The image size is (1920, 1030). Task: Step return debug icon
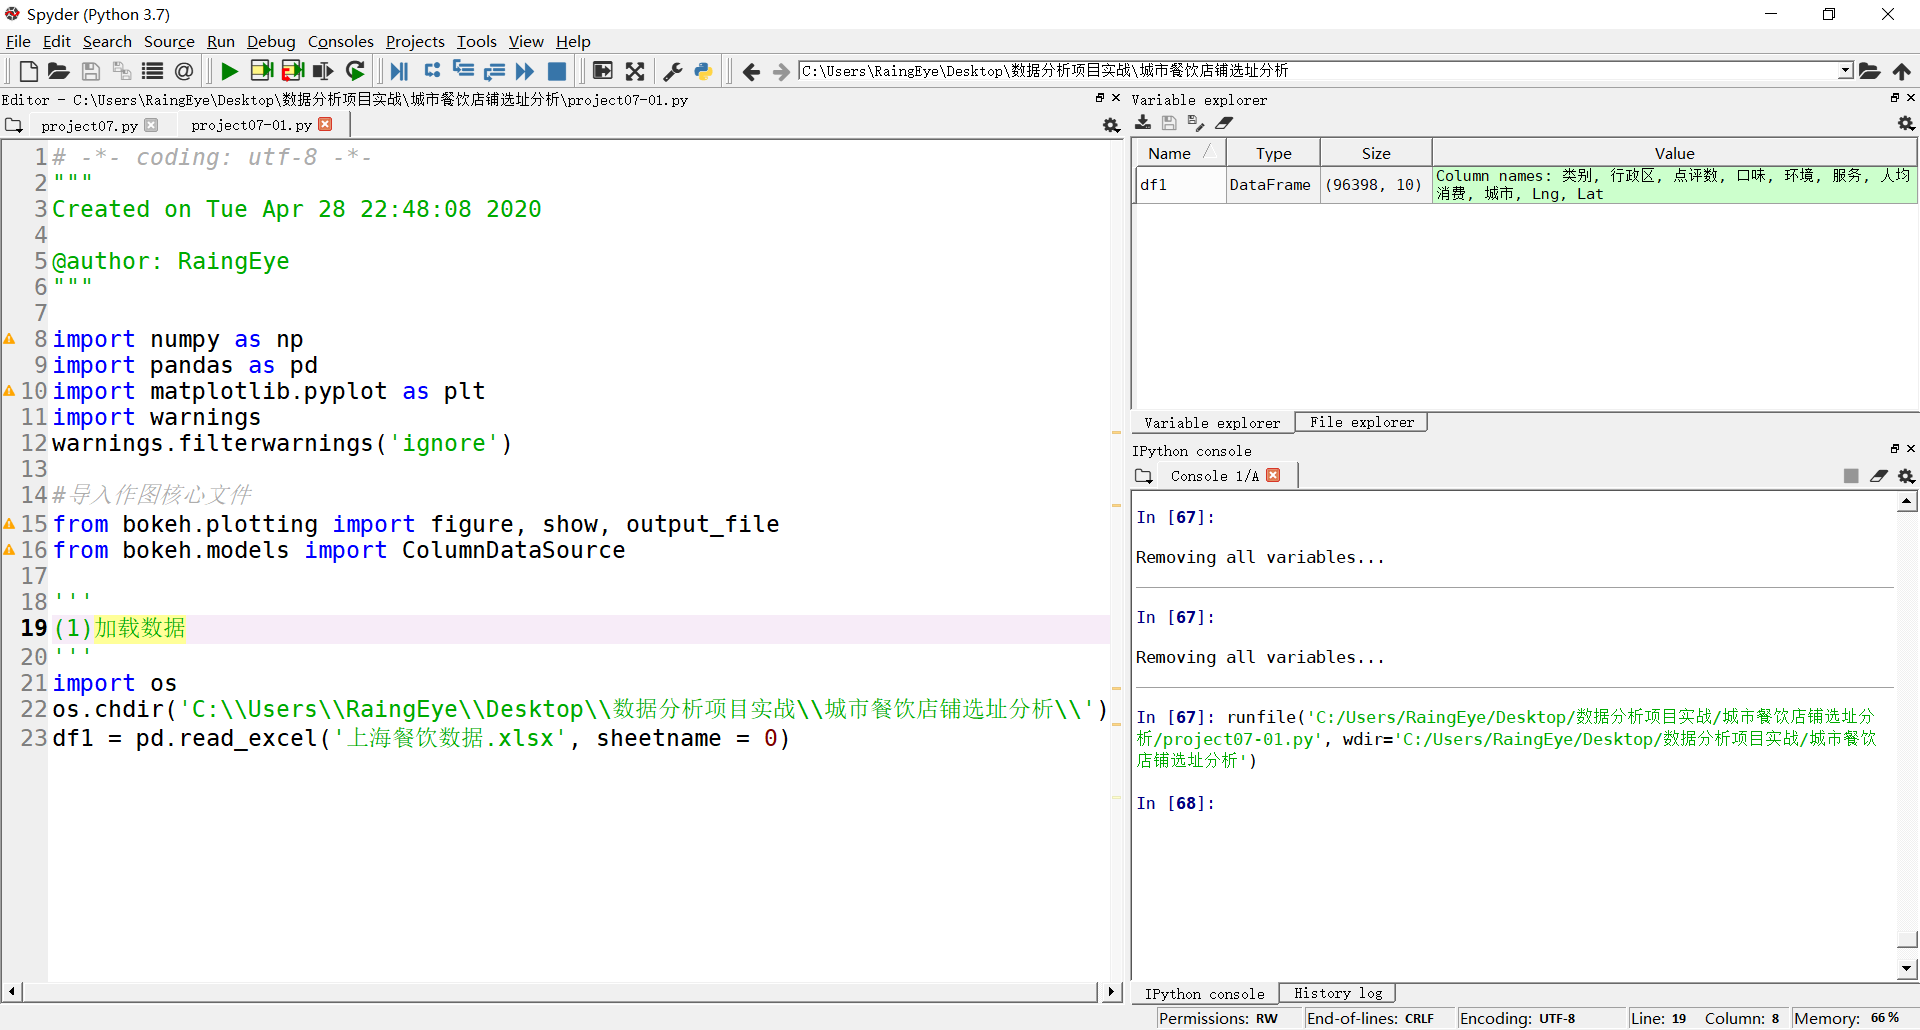tap(494, 71)
